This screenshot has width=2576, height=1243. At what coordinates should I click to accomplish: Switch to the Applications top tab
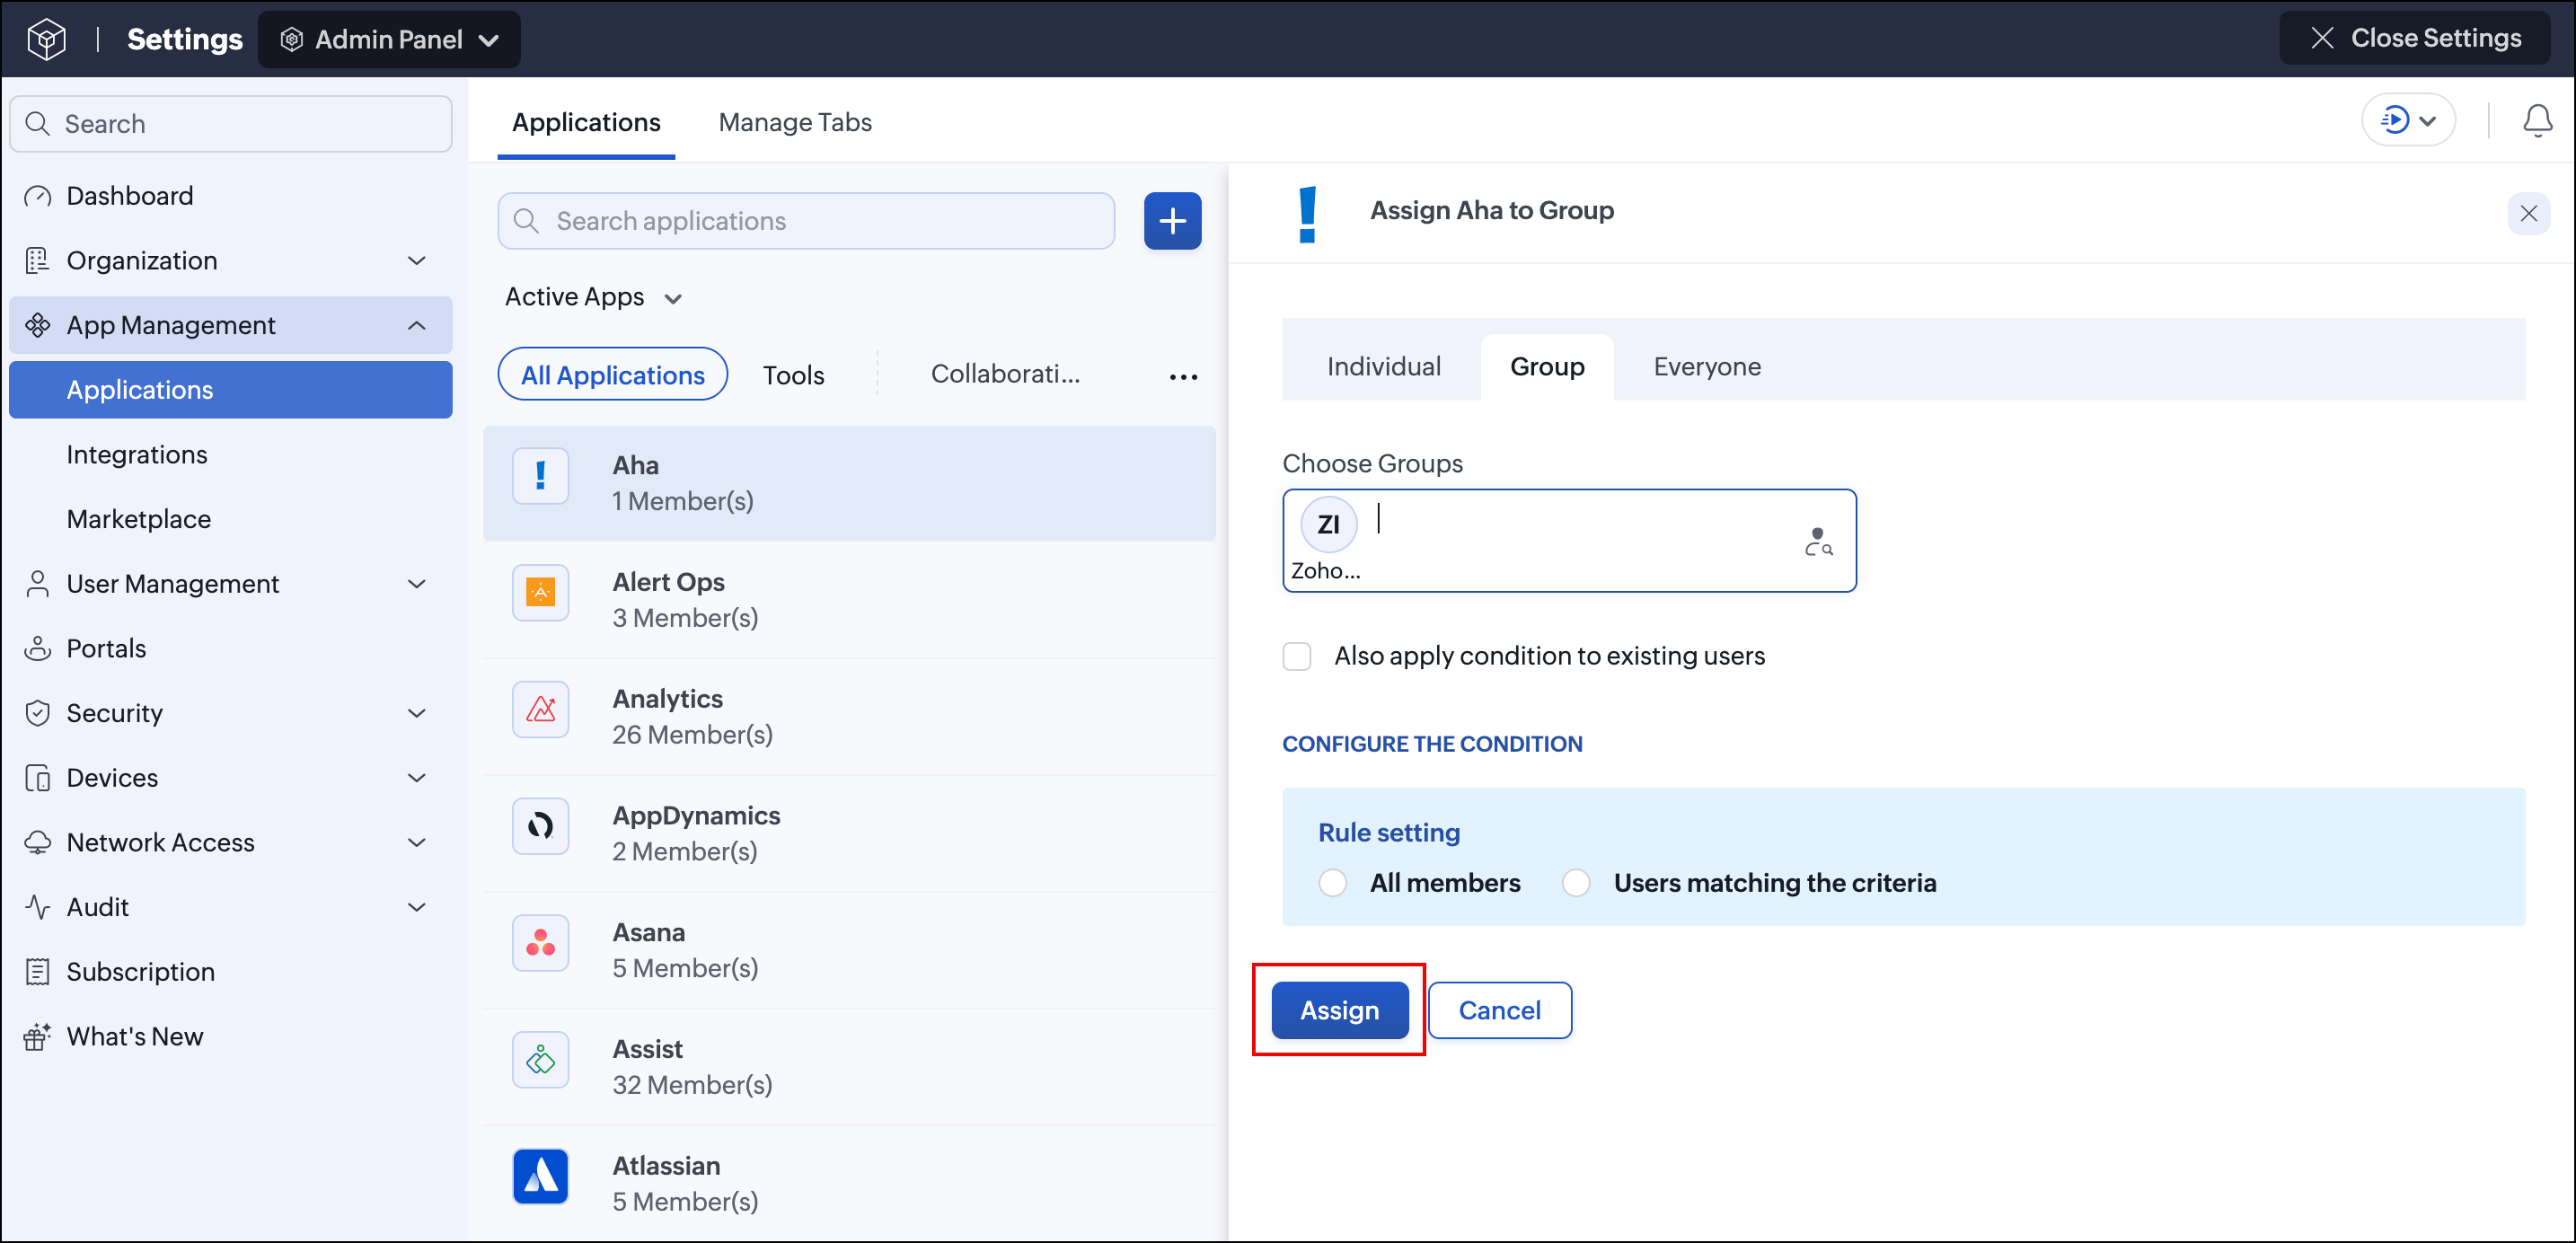[586, 122]
